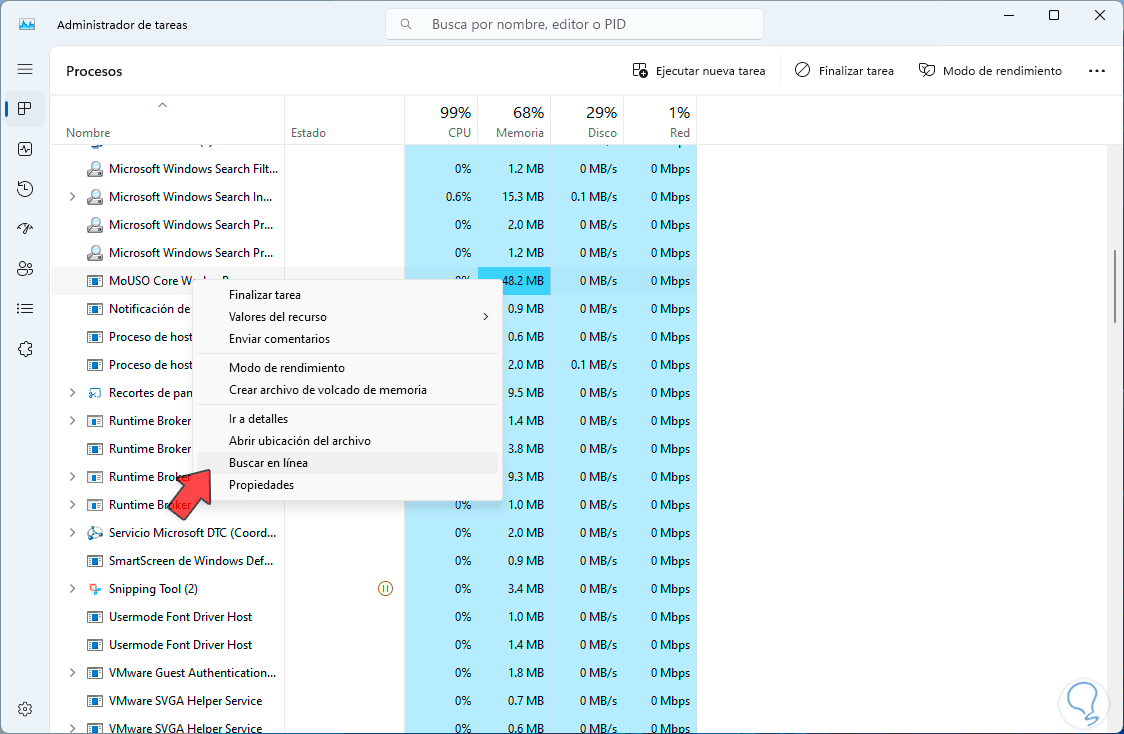The height and width of the screenshot is (734, 1124).
Task: Expand the Snipping Tool (2) group
Action: [x=72, y=588]
